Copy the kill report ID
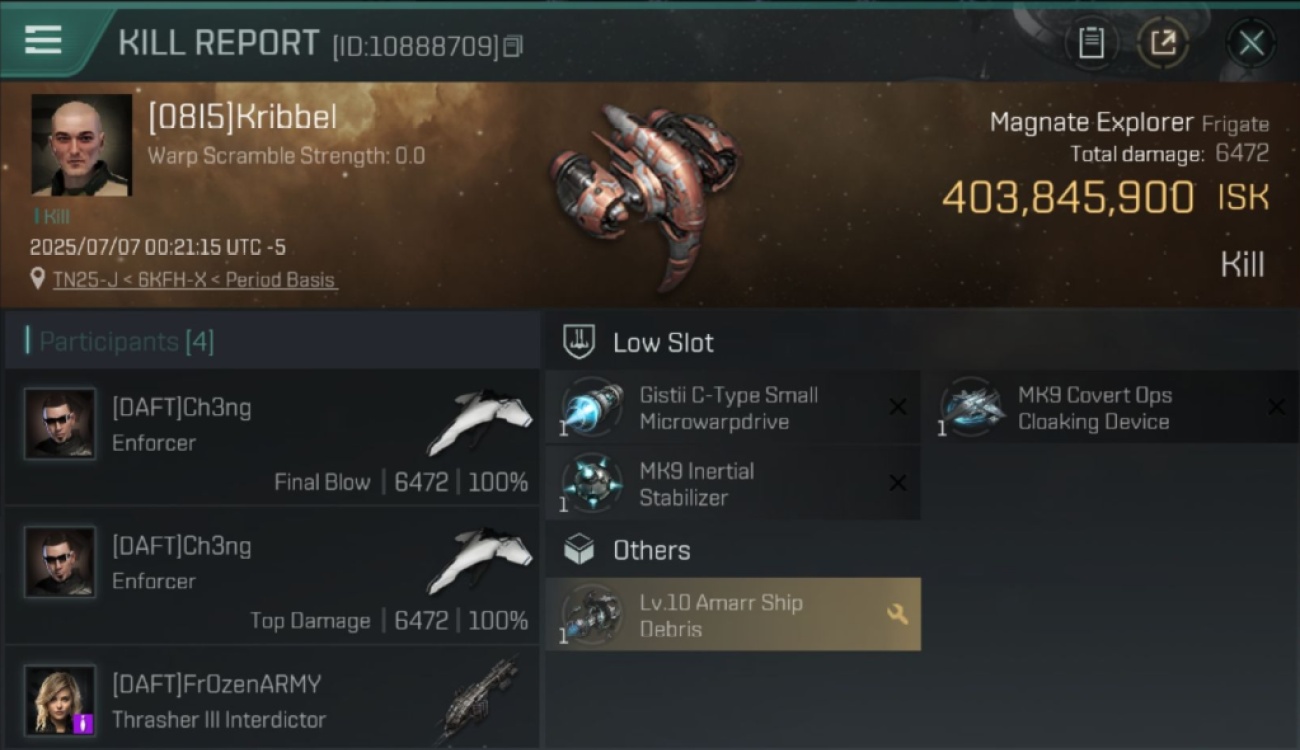Screen dimensions: 1300x750 [x=513, y=47]
